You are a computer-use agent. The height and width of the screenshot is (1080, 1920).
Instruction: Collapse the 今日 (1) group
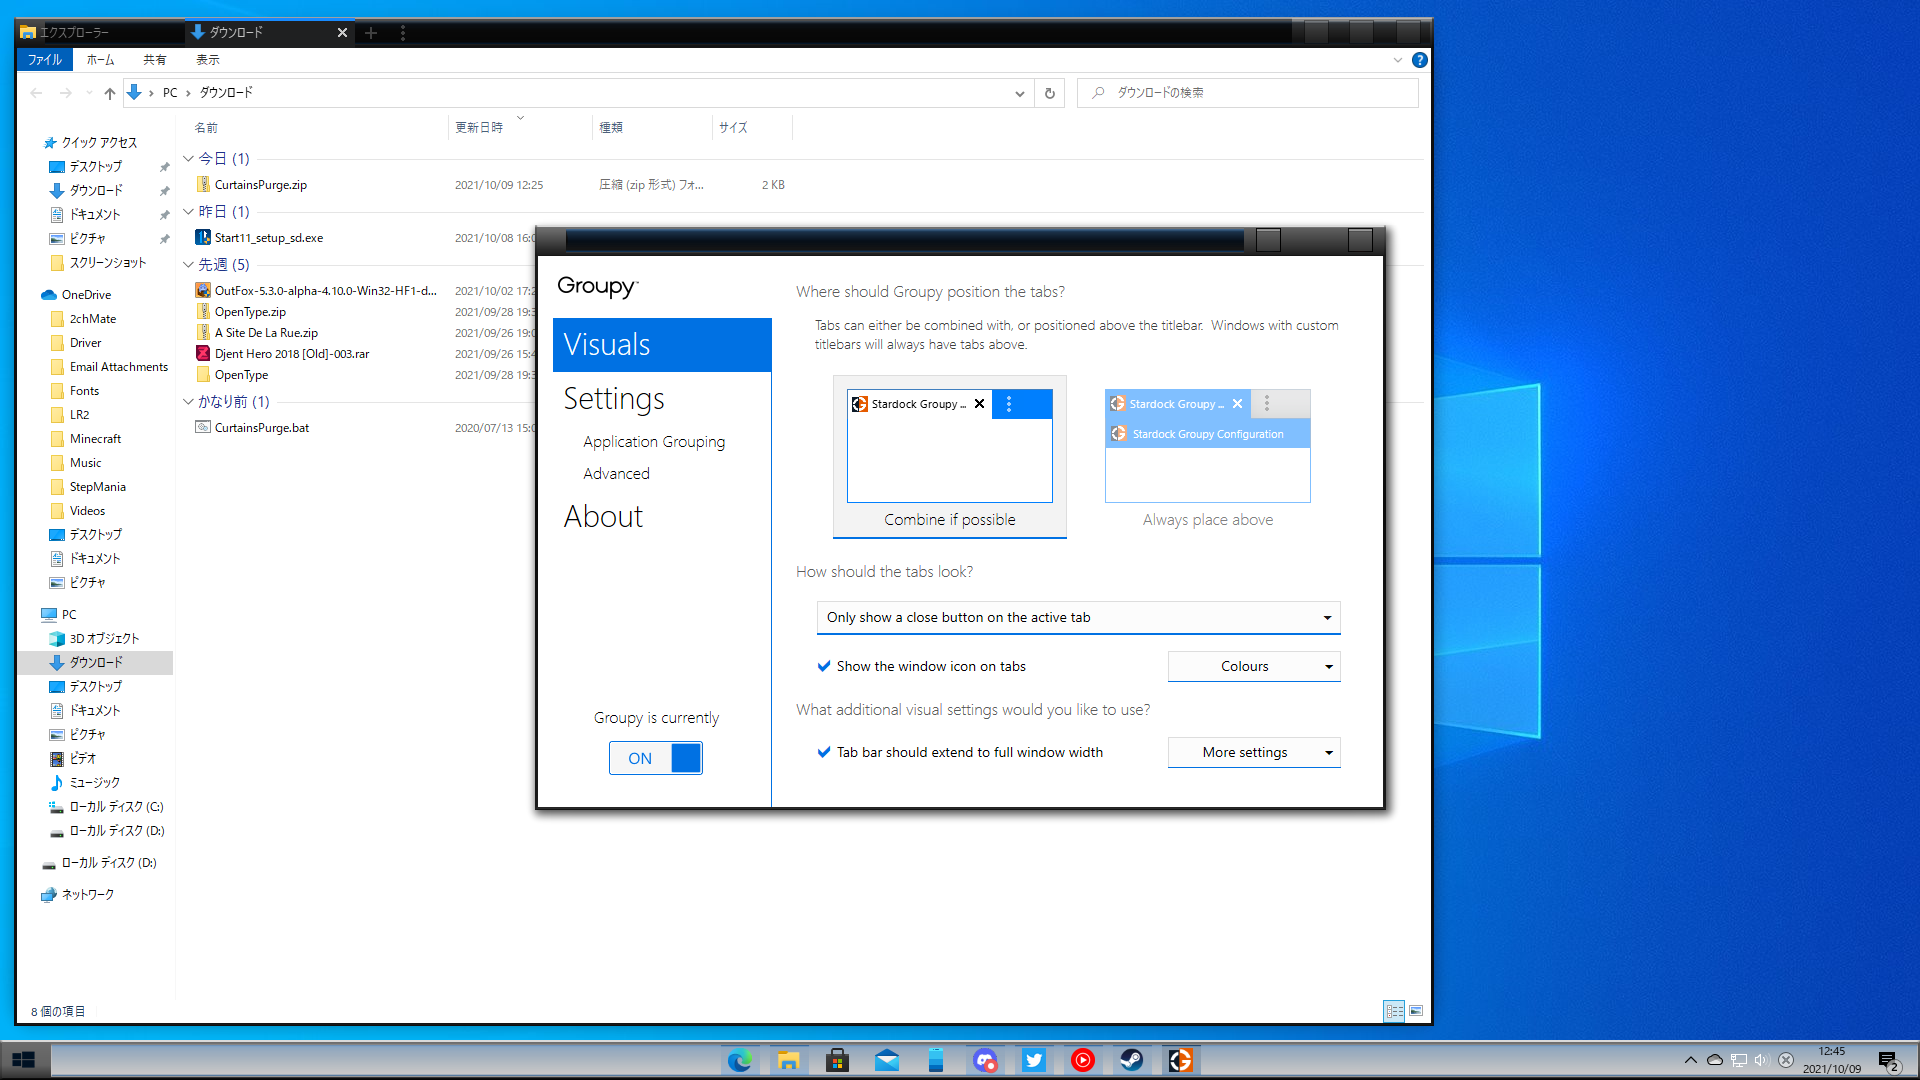point(188,158)
